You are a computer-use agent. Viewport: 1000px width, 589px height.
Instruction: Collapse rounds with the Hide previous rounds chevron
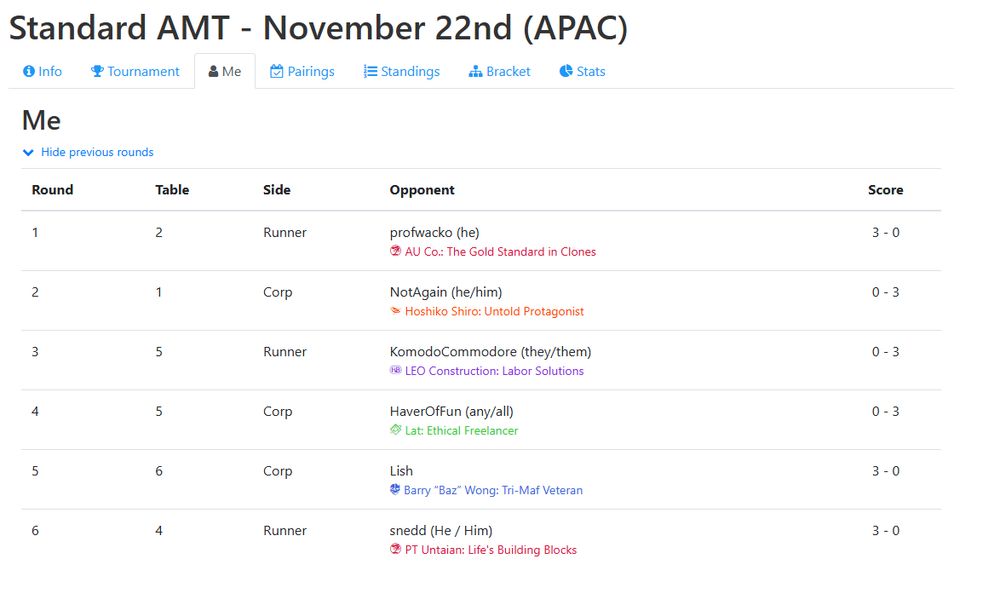click(x=28, y=153)
